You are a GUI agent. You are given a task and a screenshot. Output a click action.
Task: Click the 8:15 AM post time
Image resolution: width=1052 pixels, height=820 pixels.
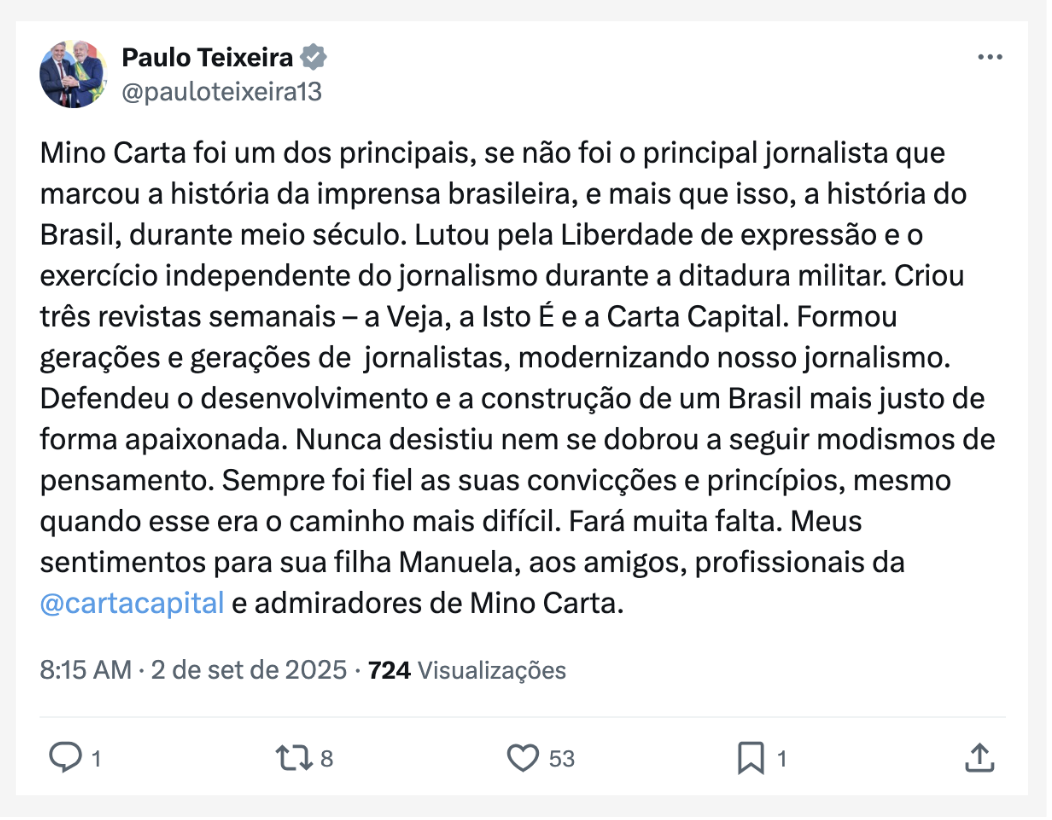[x=85, y=670]
